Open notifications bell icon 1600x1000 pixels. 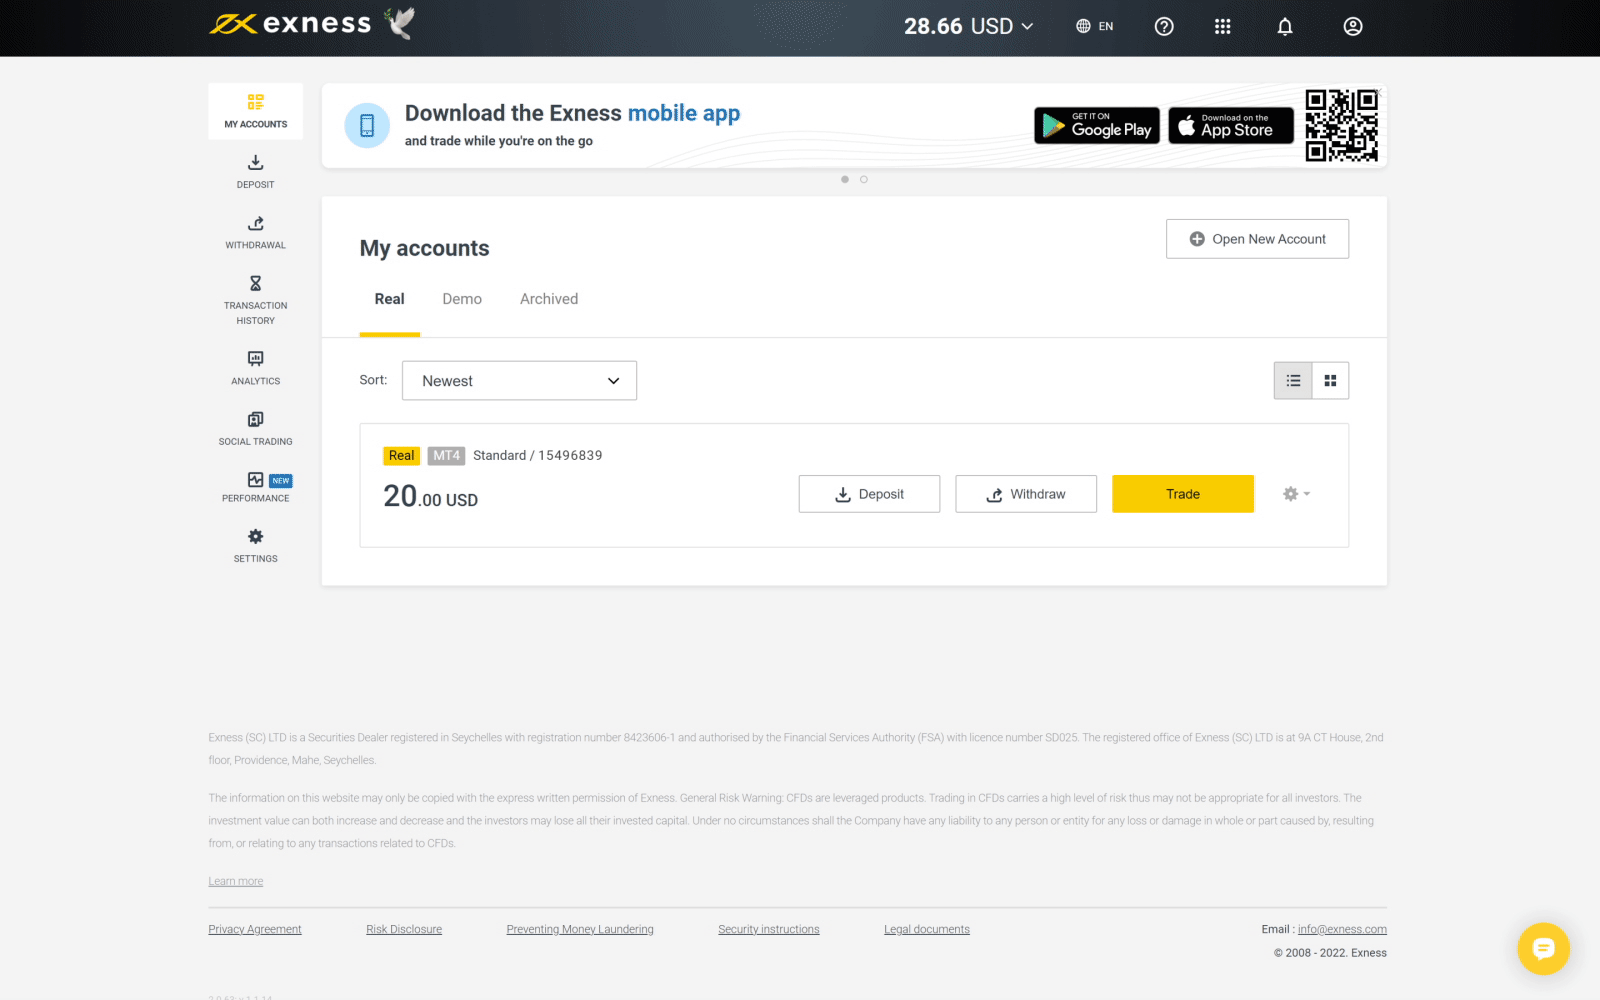[x=1285, y=27]
